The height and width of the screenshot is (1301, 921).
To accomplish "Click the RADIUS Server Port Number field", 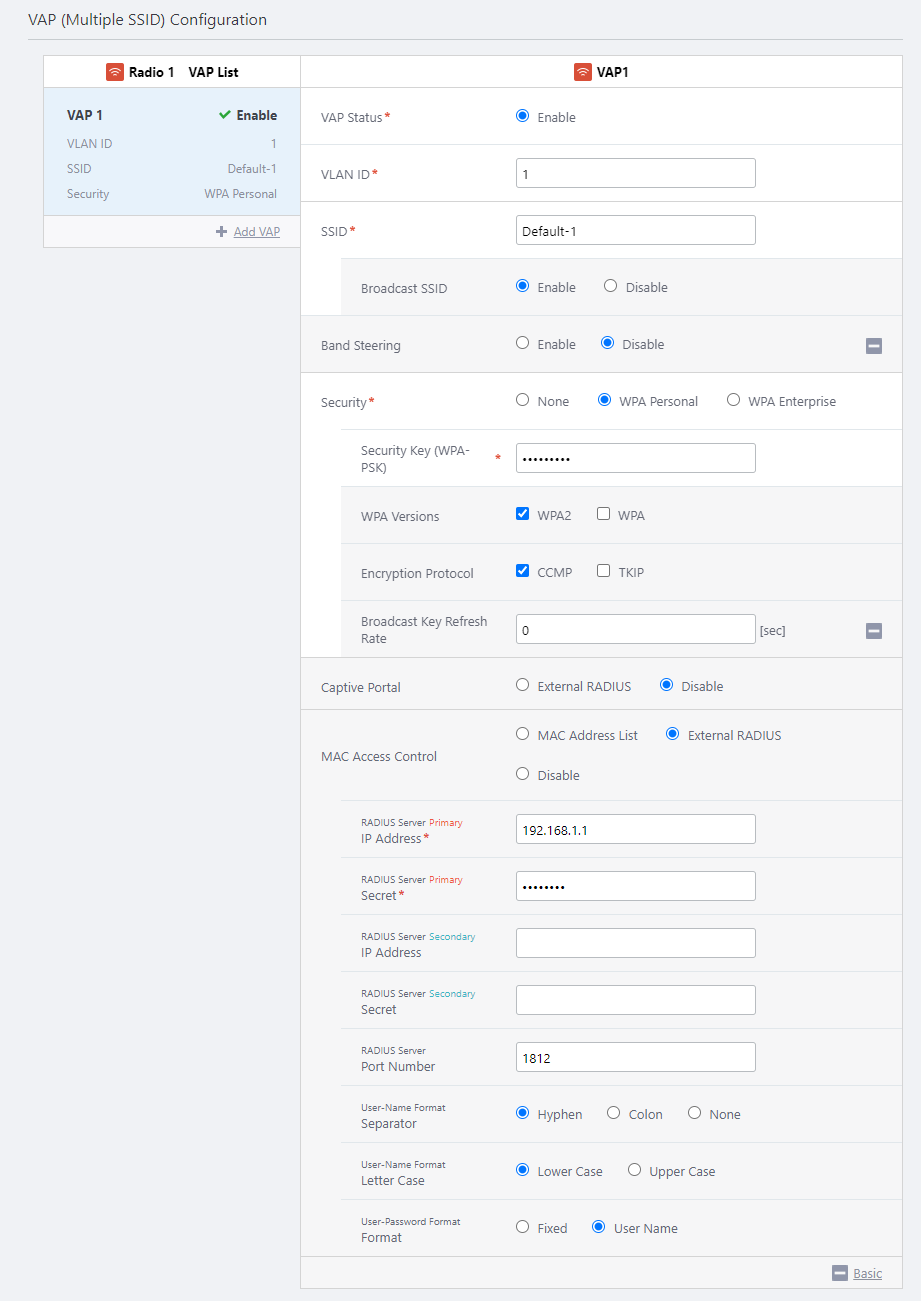I will coord(635,1057).
